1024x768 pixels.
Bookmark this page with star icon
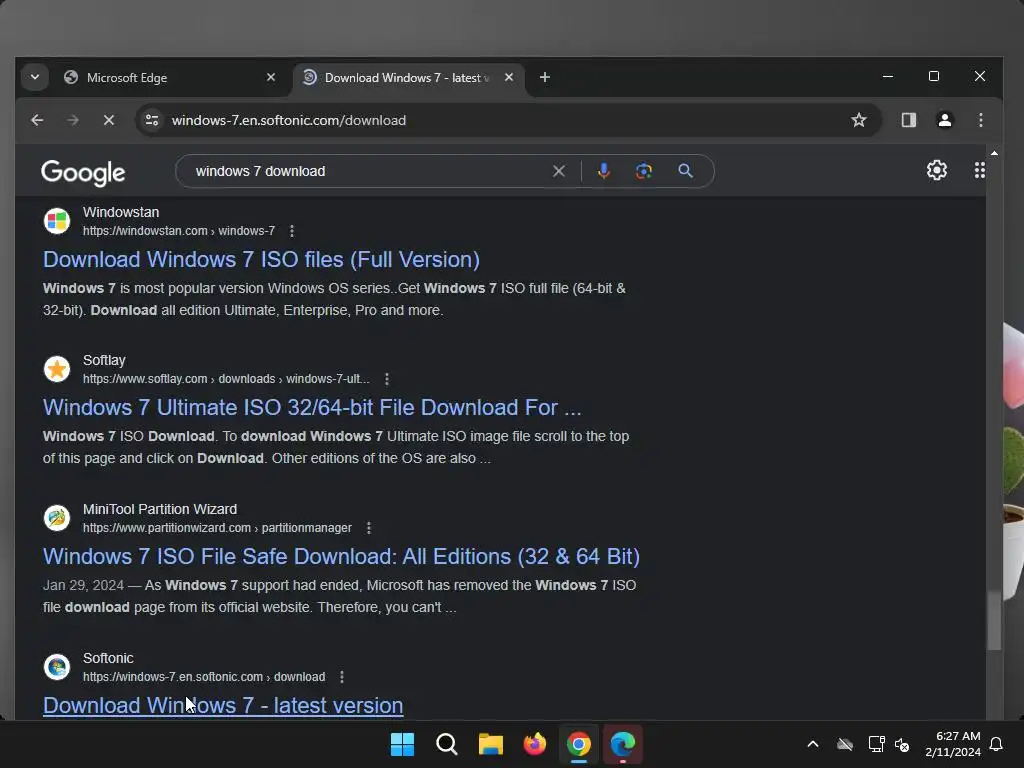point(859,120)
